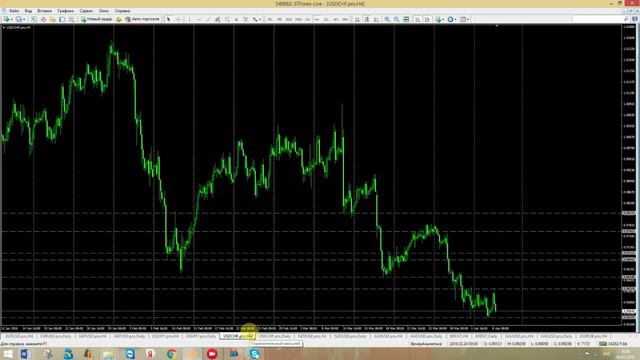
Task: Select the text drawing tool
Action: 236,19
